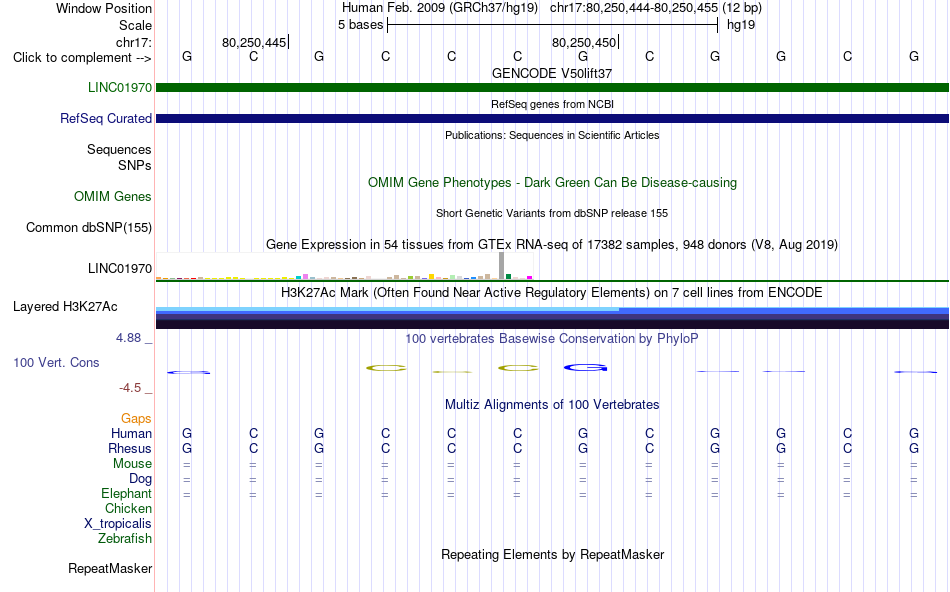This screenshot has height=592, width=950.
Task: Open the 'Common dbSNP(155)' track label
Action: click(89, 227)
